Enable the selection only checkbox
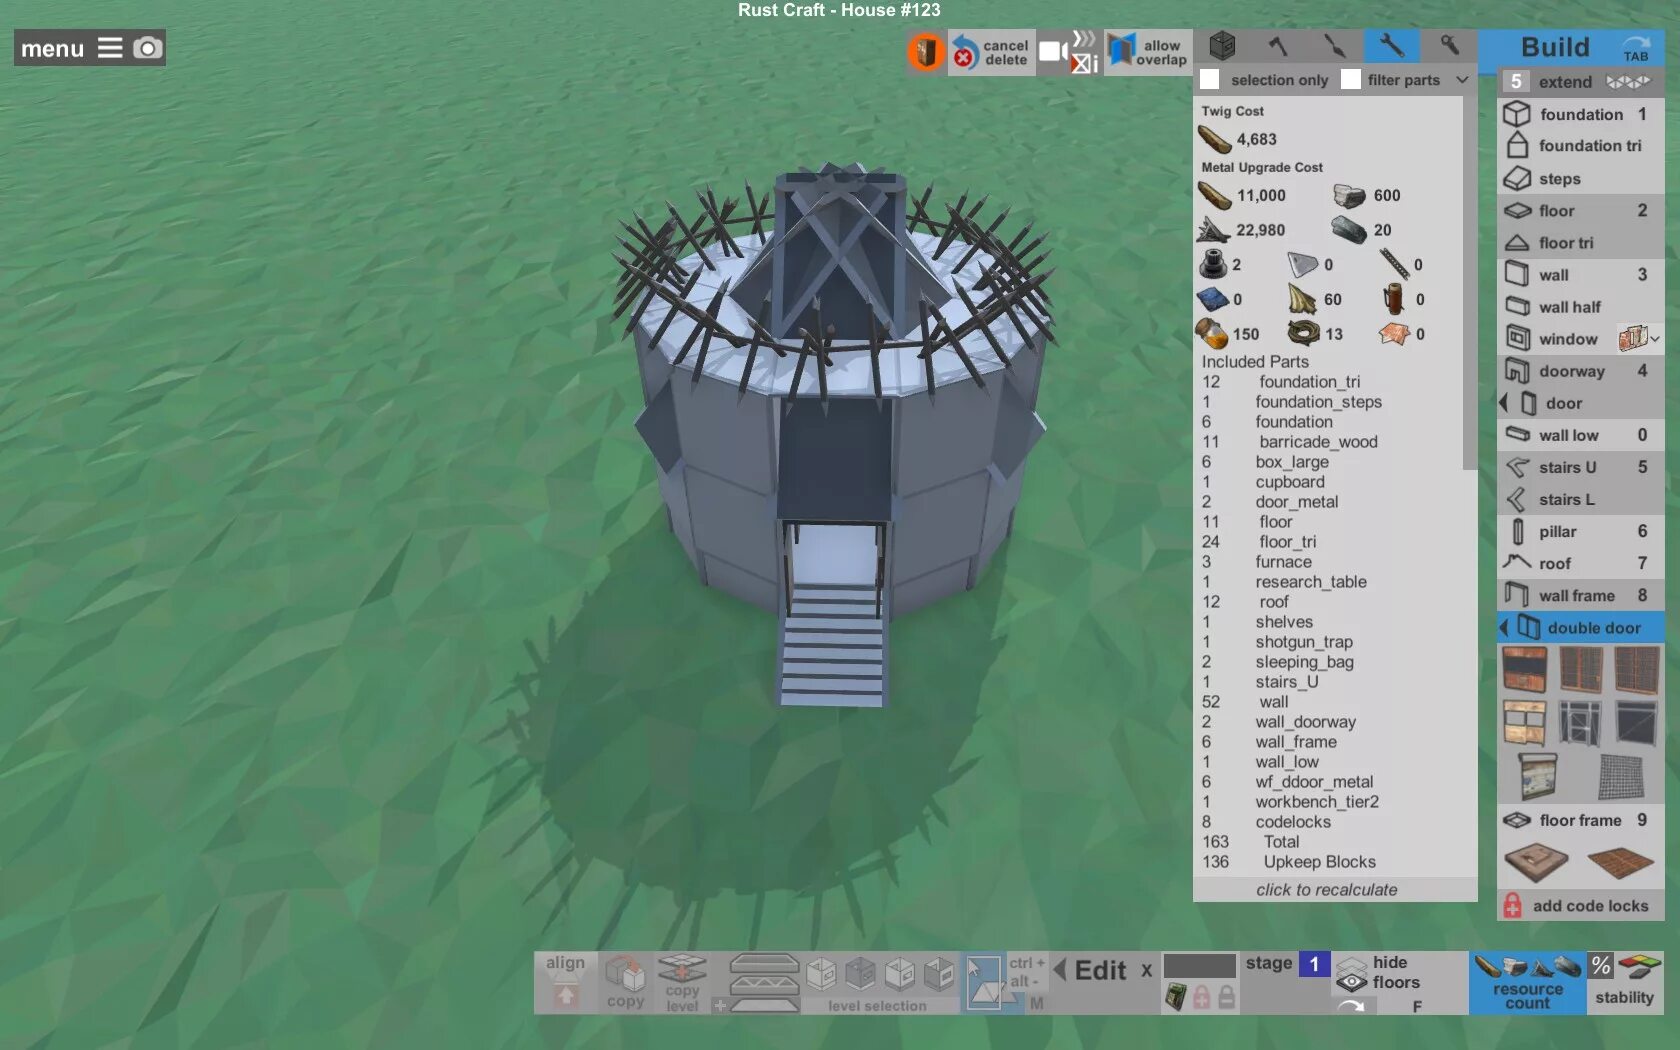This screenshot has height=1050, width=1680. tap(1210, 80)
